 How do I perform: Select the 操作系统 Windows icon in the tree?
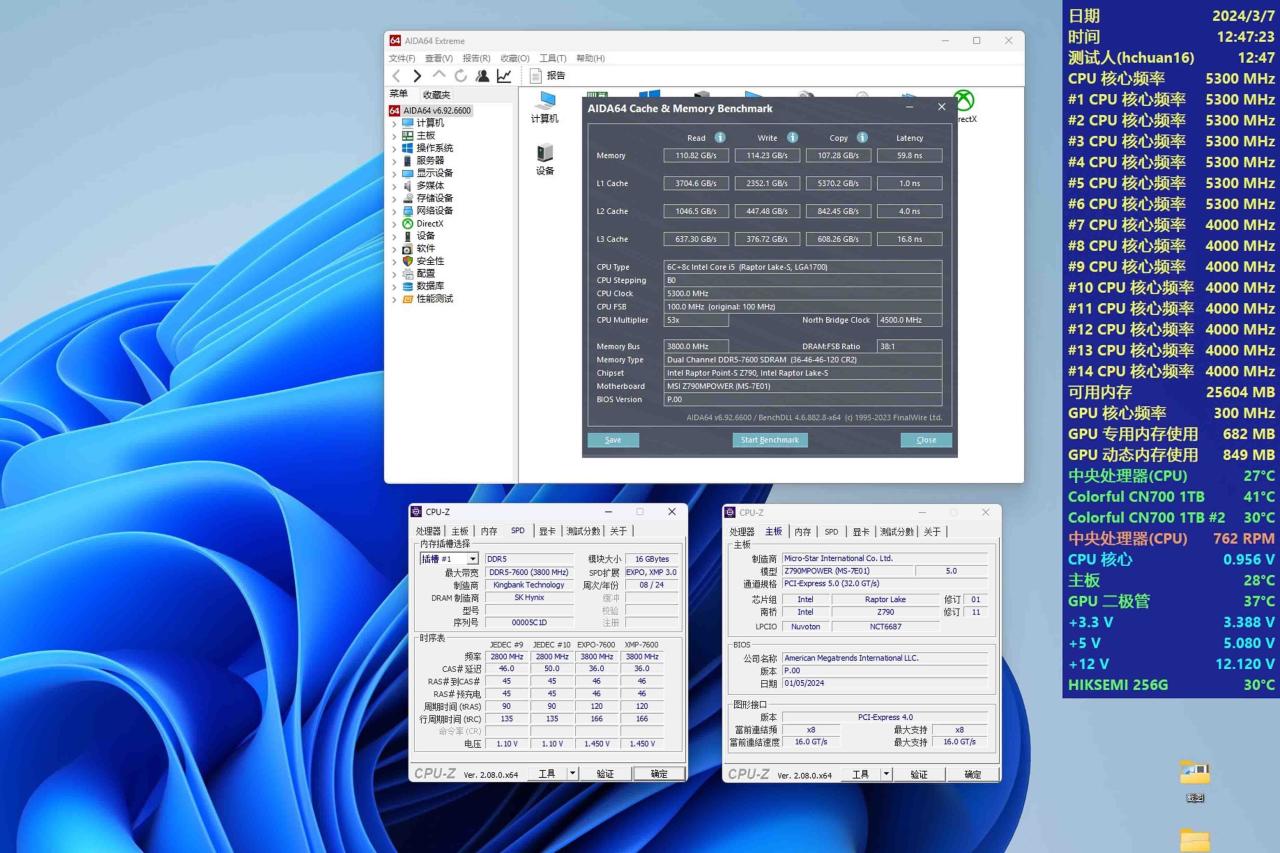click(408, 148)
